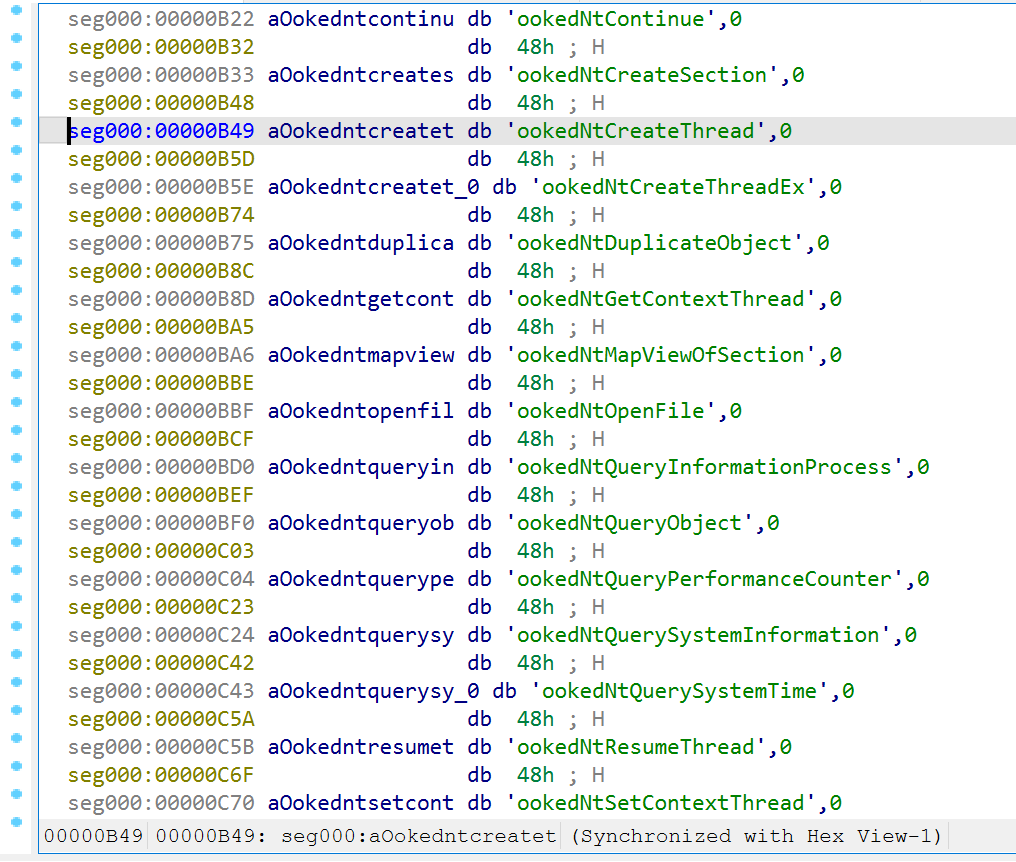The height and width of the screenshot is (862, 1016).
Task: Click label aOokedntquerysy_0
Action: [373, 691]
